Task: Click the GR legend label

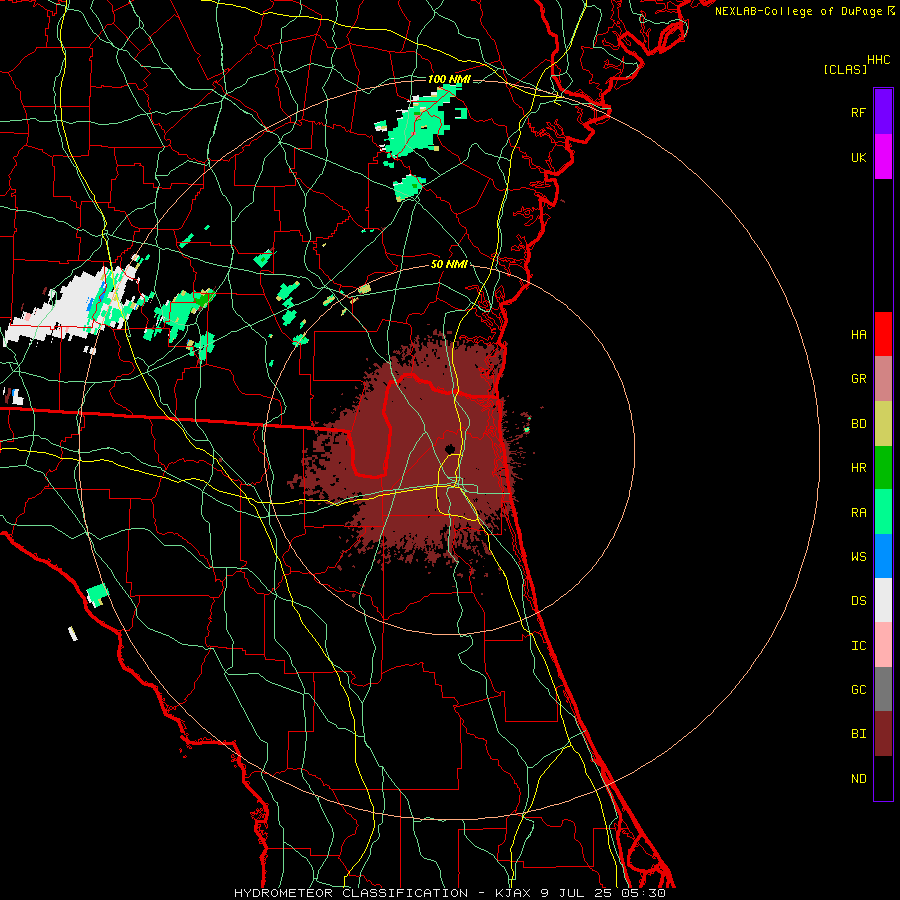Action: pos(858,379)
